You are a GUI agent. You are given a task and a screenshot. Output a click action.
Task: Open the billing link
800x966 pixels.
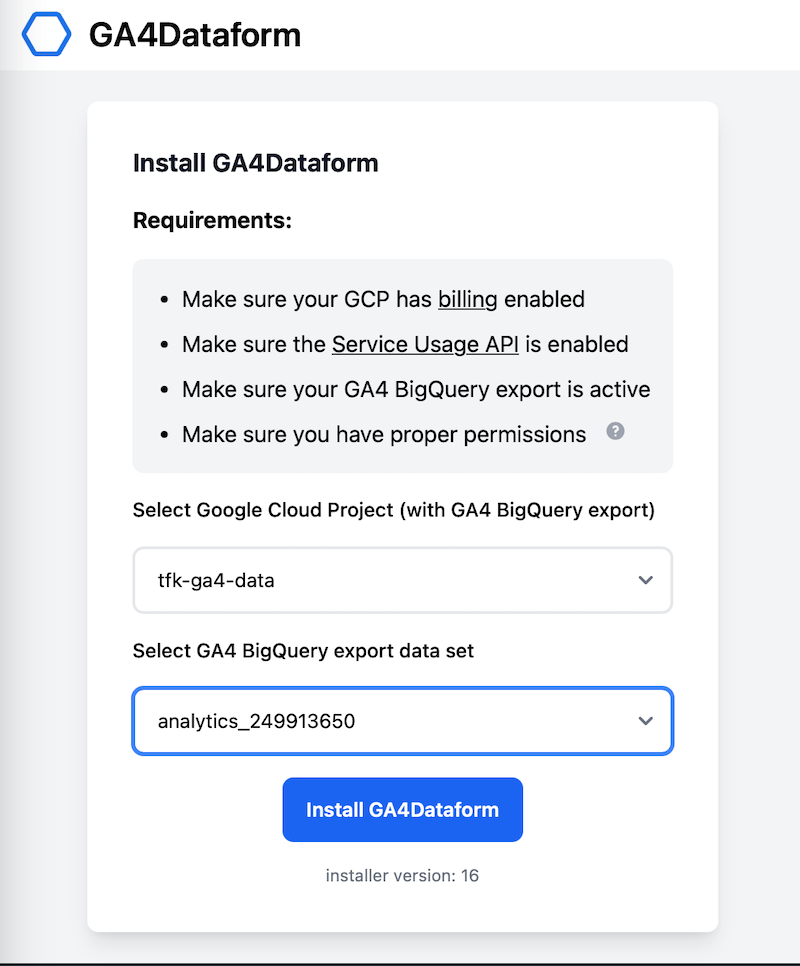pyautogui.click(x=467, y=298)
